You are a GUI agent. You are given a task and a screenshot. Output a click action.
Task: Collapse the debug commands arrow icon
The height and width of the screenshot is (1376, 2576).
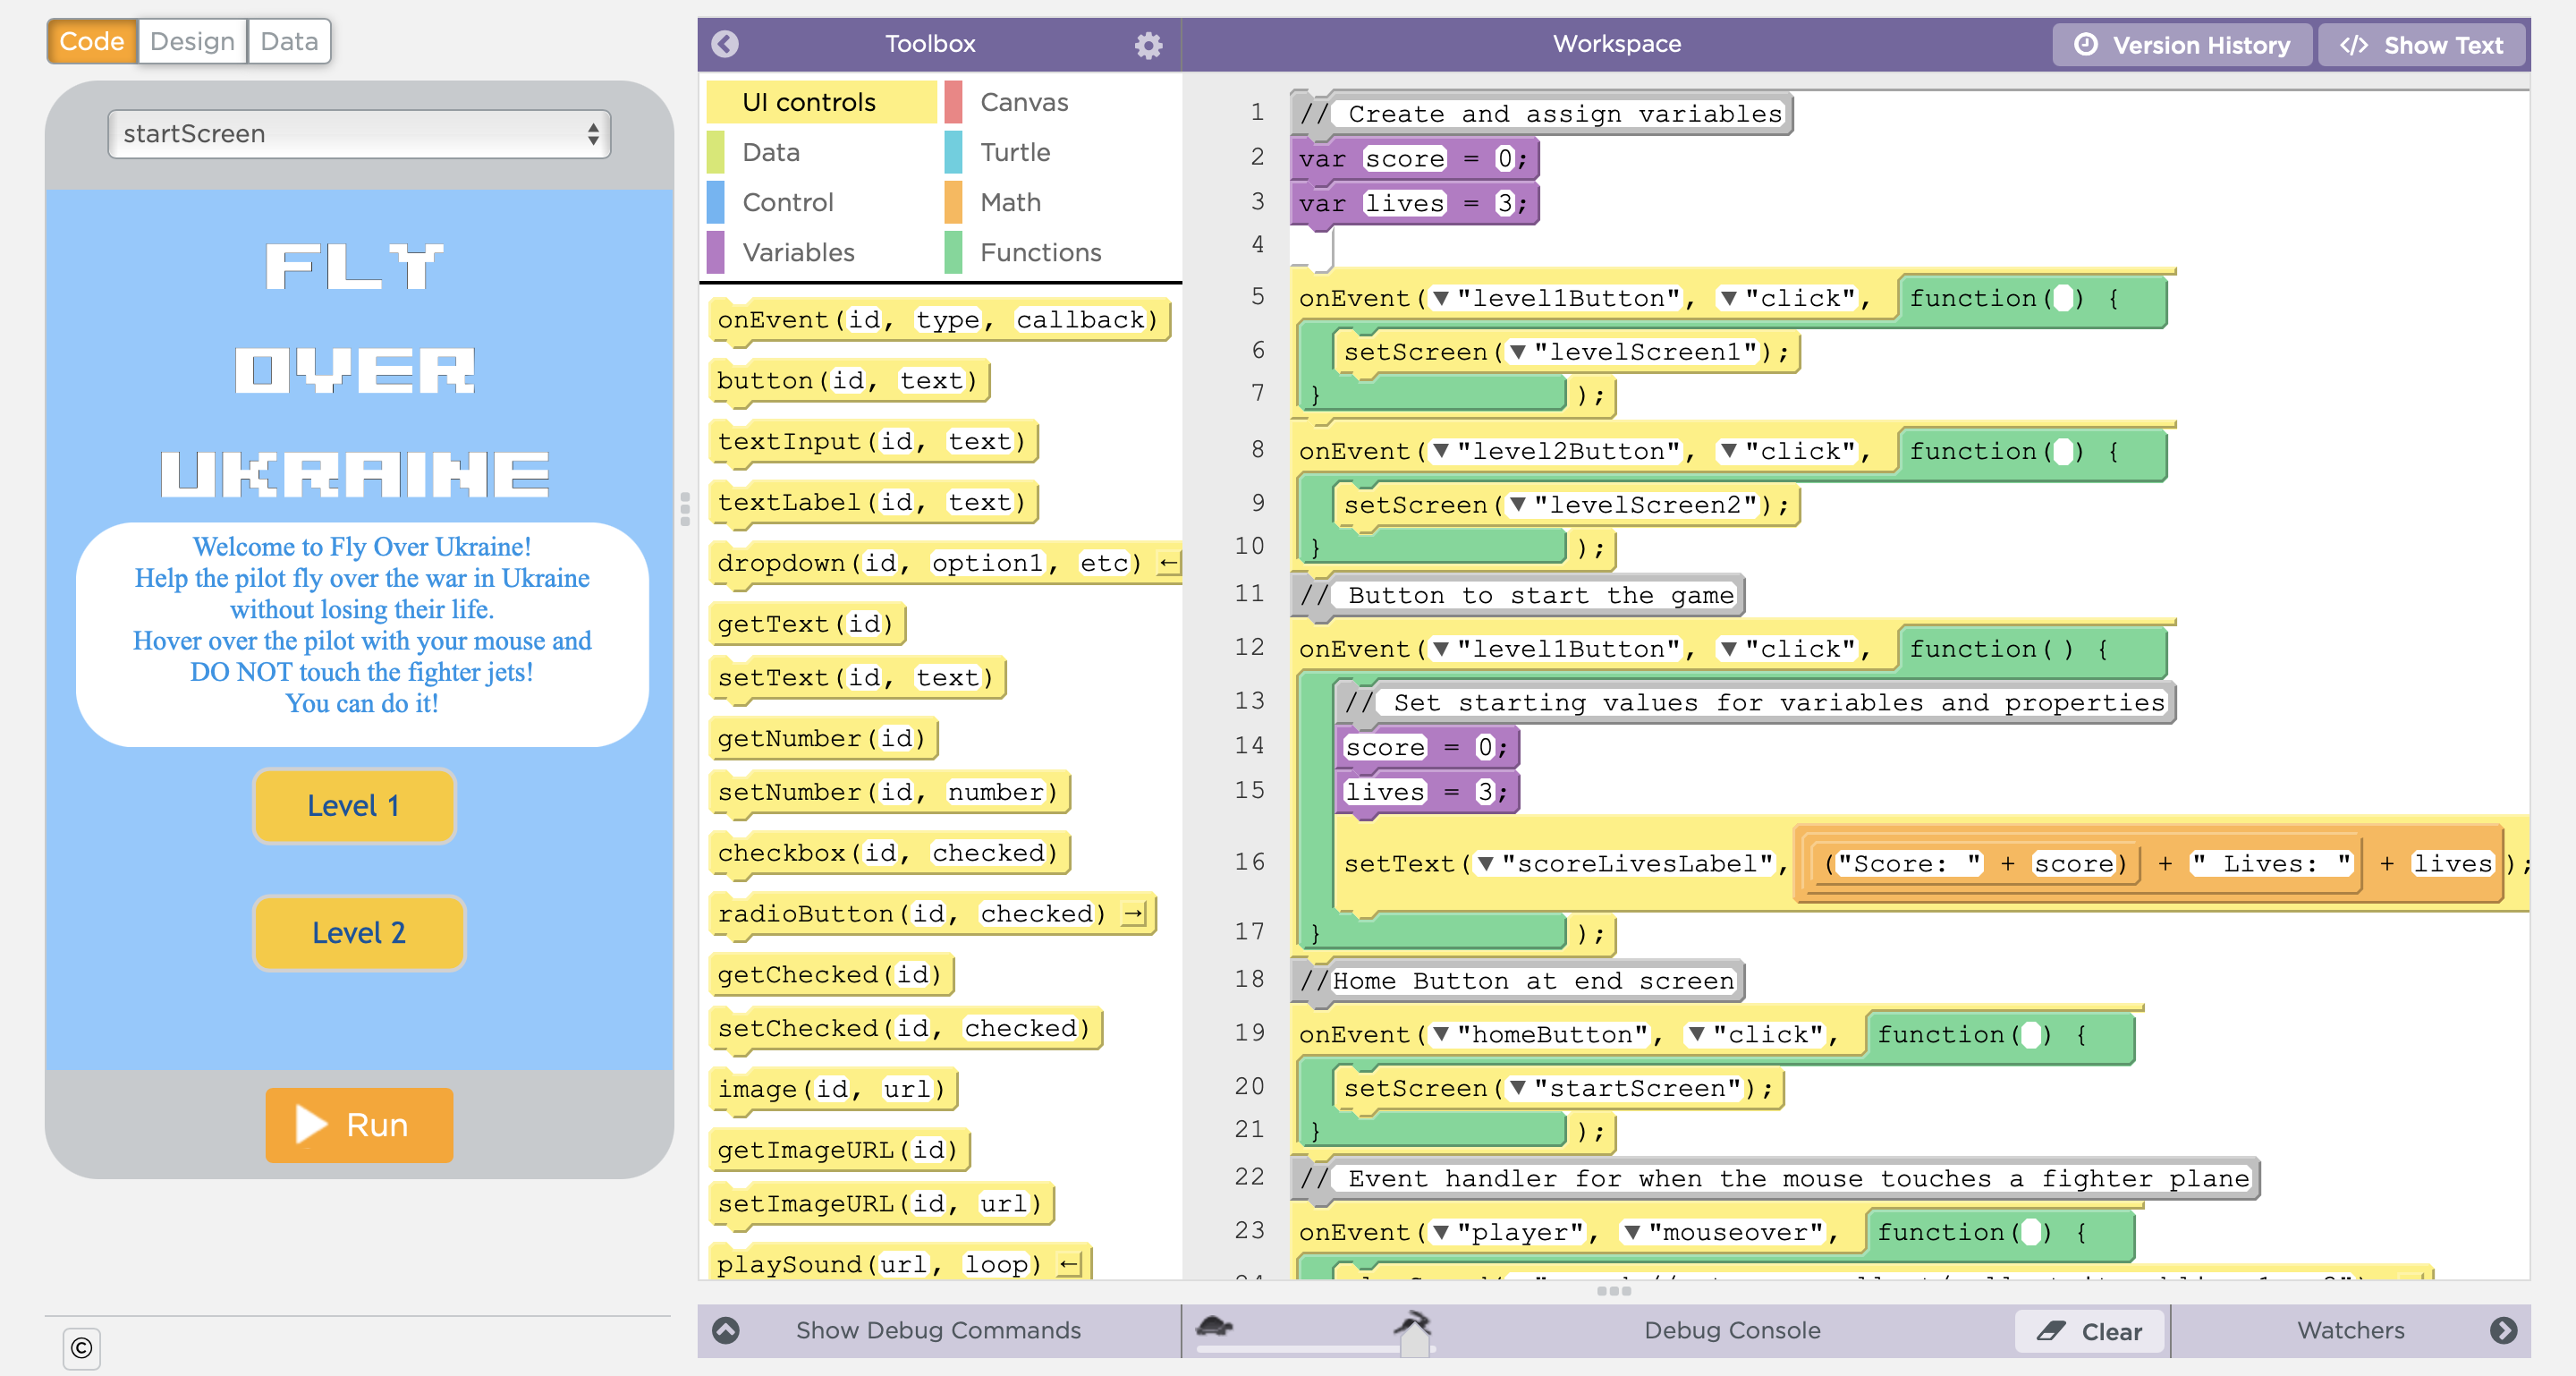[x=726, y=1330]
